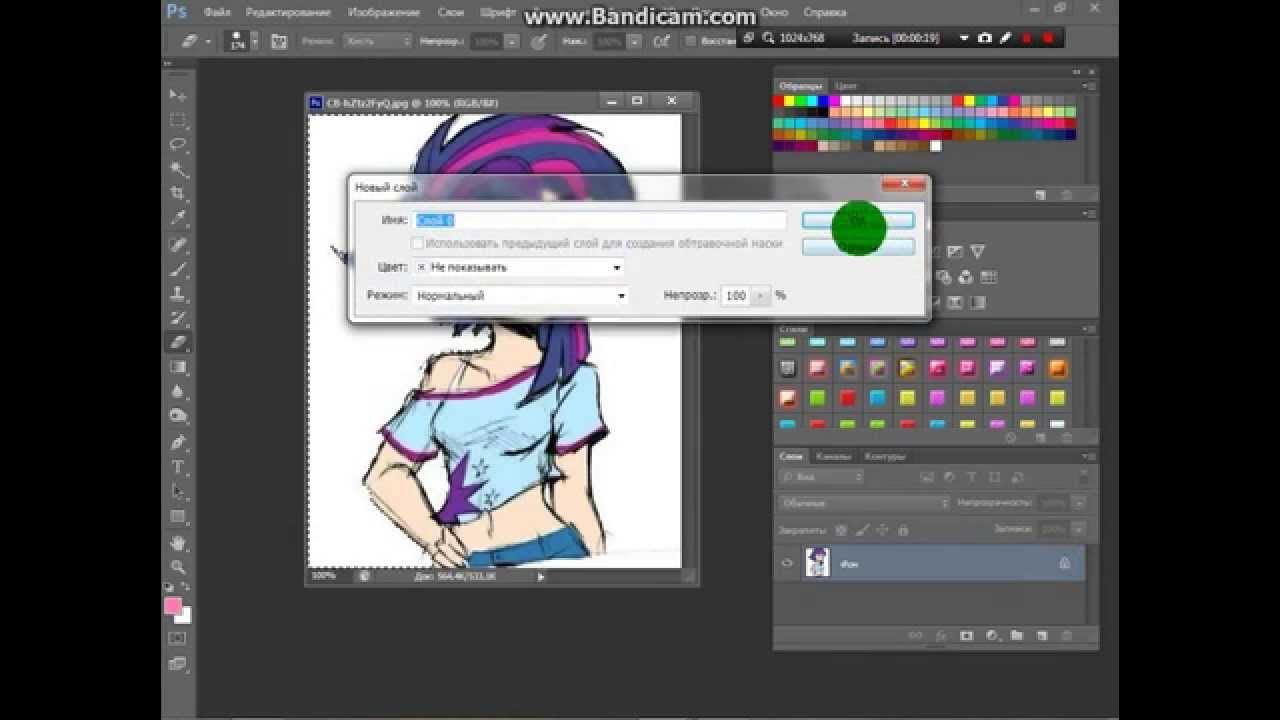
Task: Select the Brush tool
Action: point(178,270)
